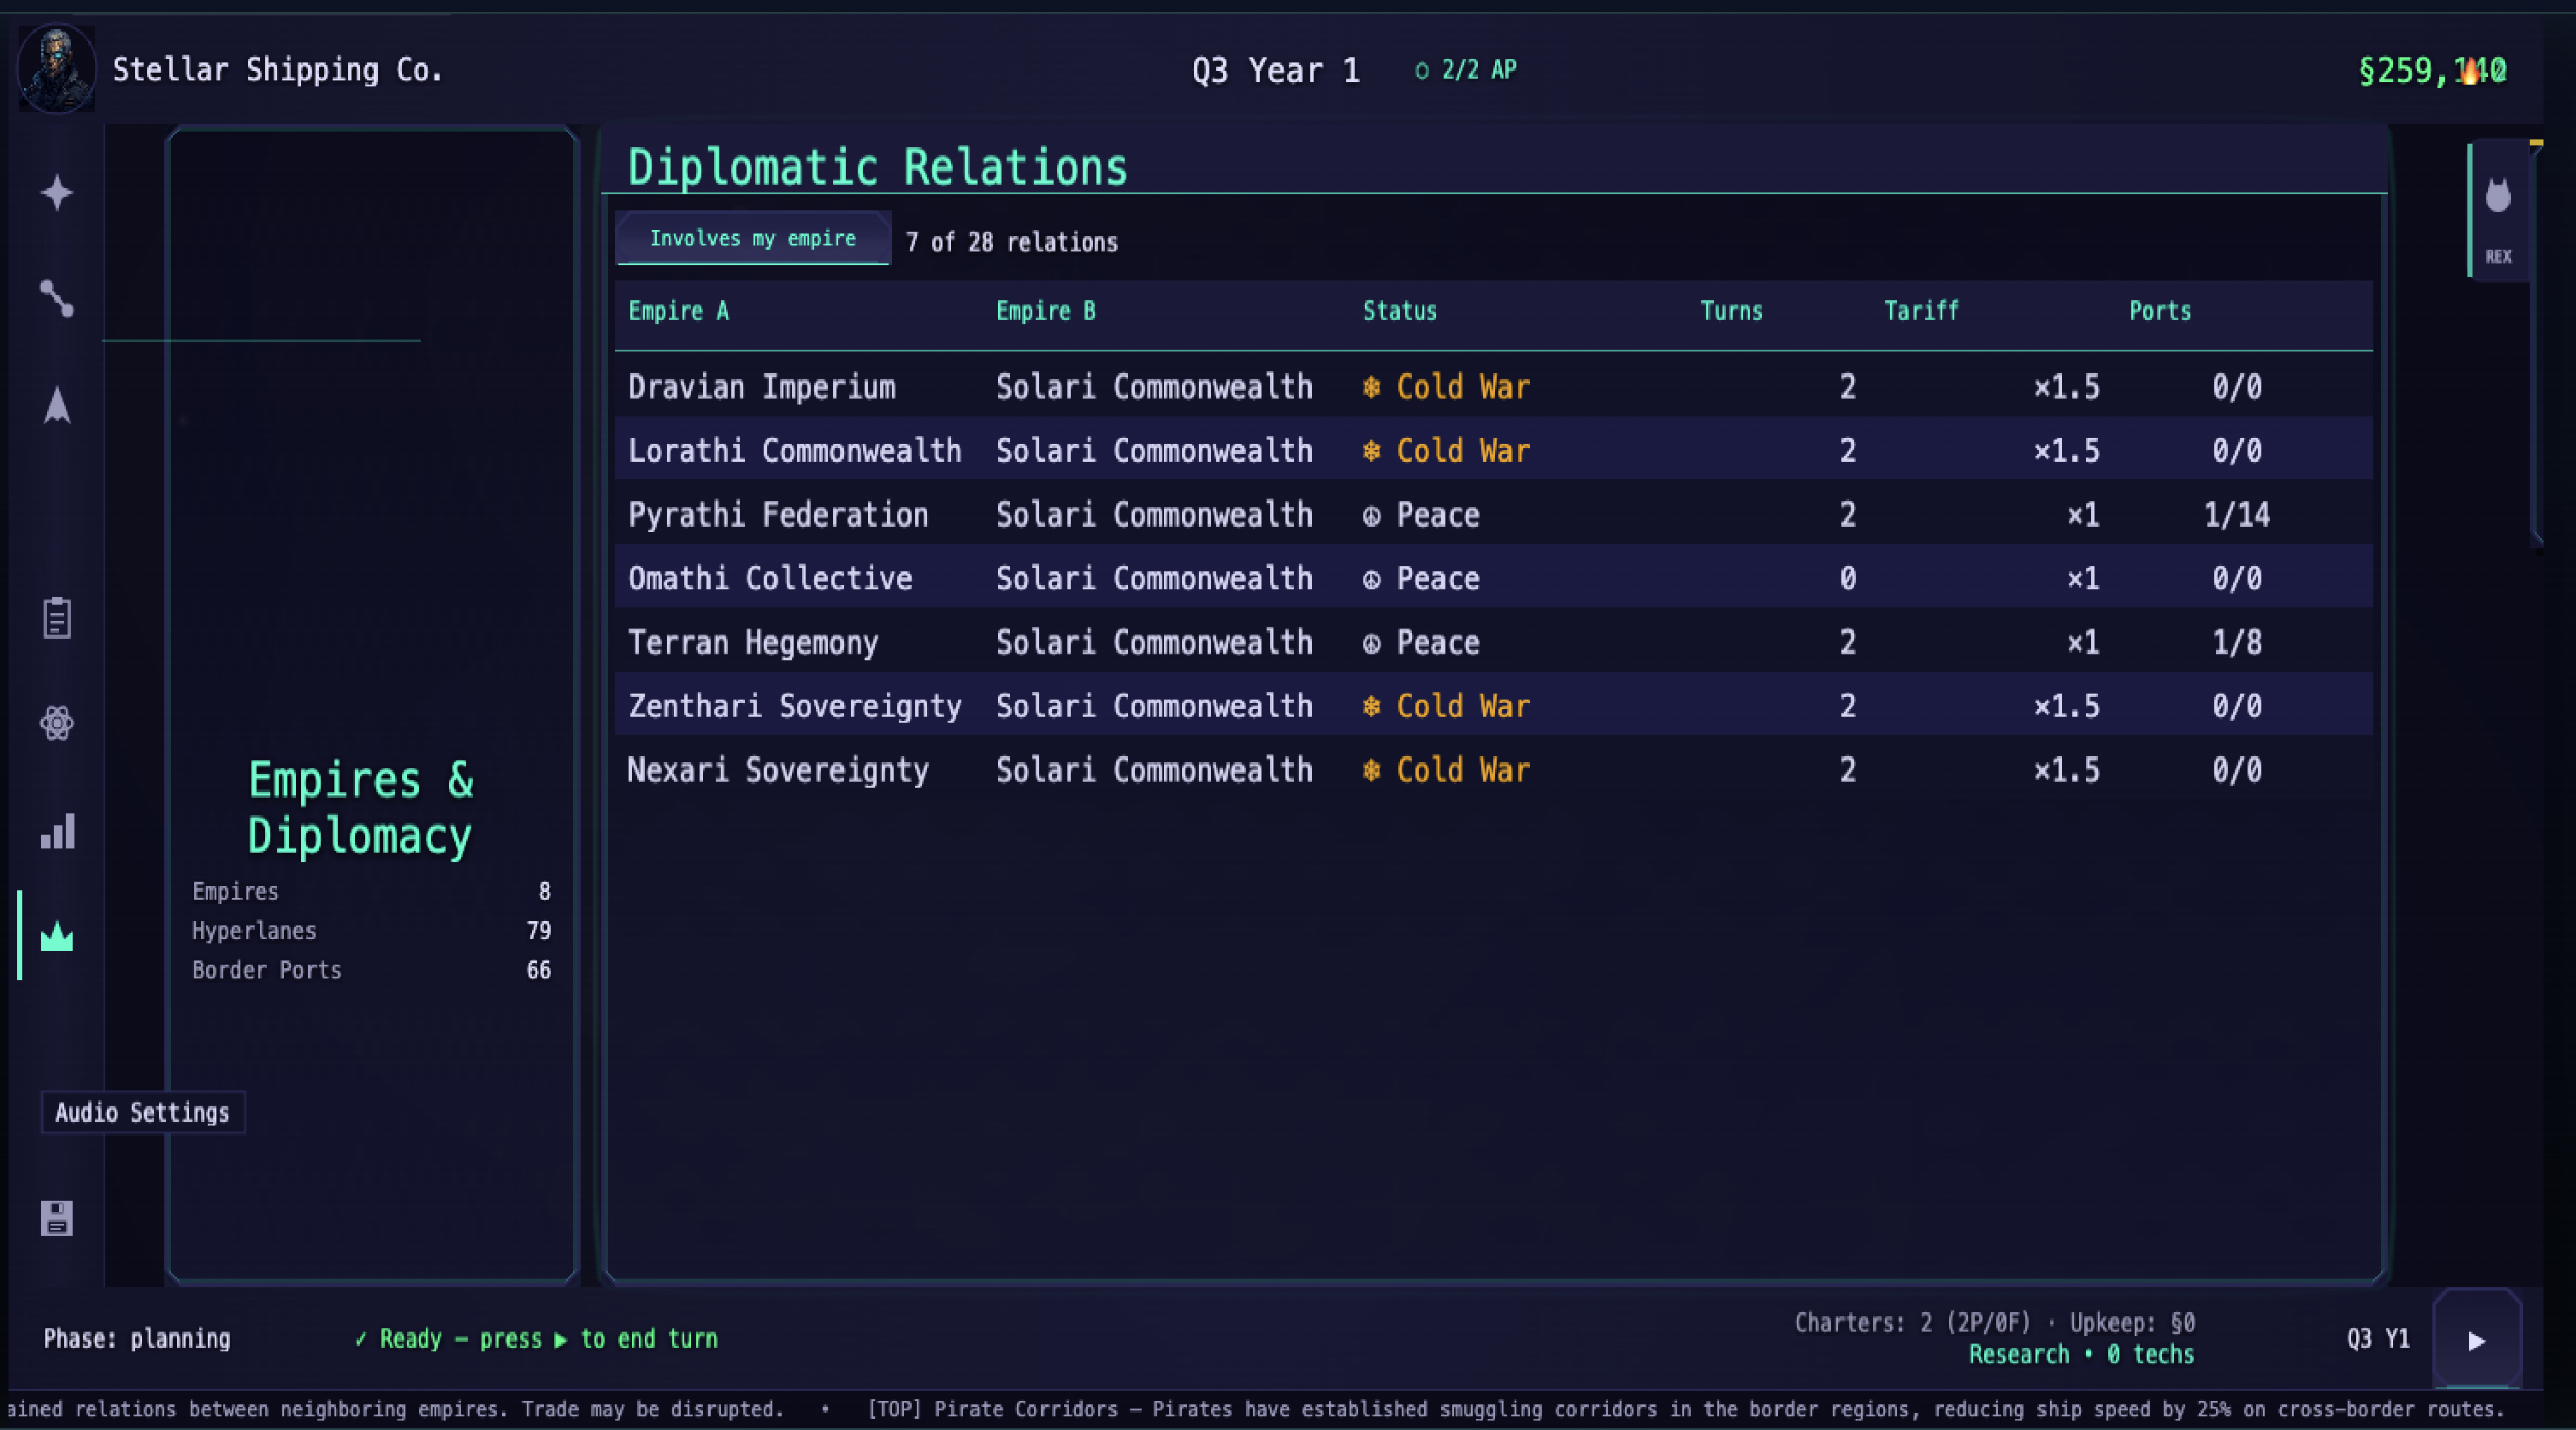Sort by Status column header
This screenshot has height=1430, width=2576.
tap(1400, 311)
